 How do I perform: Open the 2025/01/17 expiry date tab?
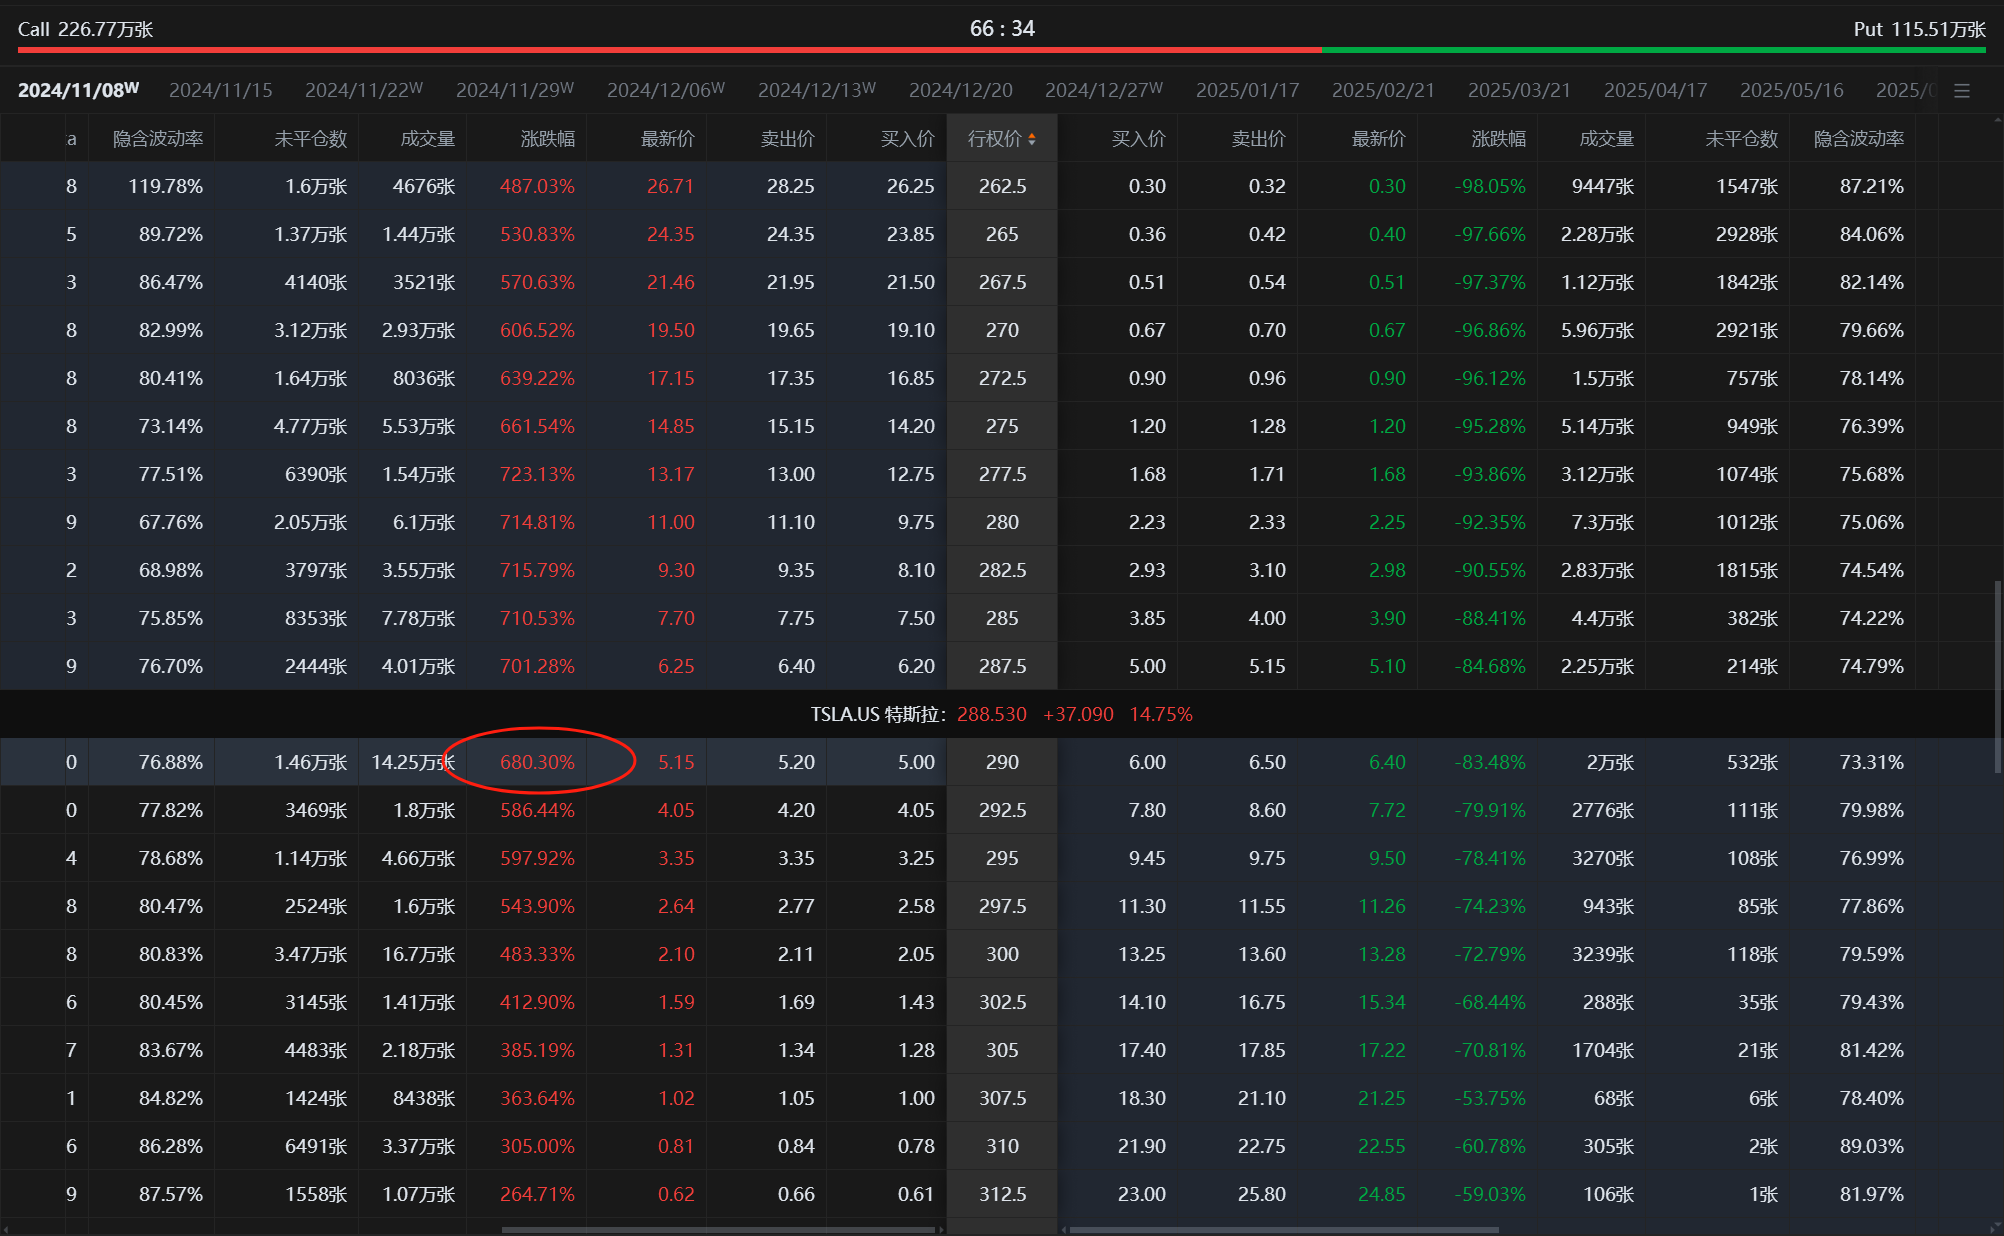tap(1247, 91)
